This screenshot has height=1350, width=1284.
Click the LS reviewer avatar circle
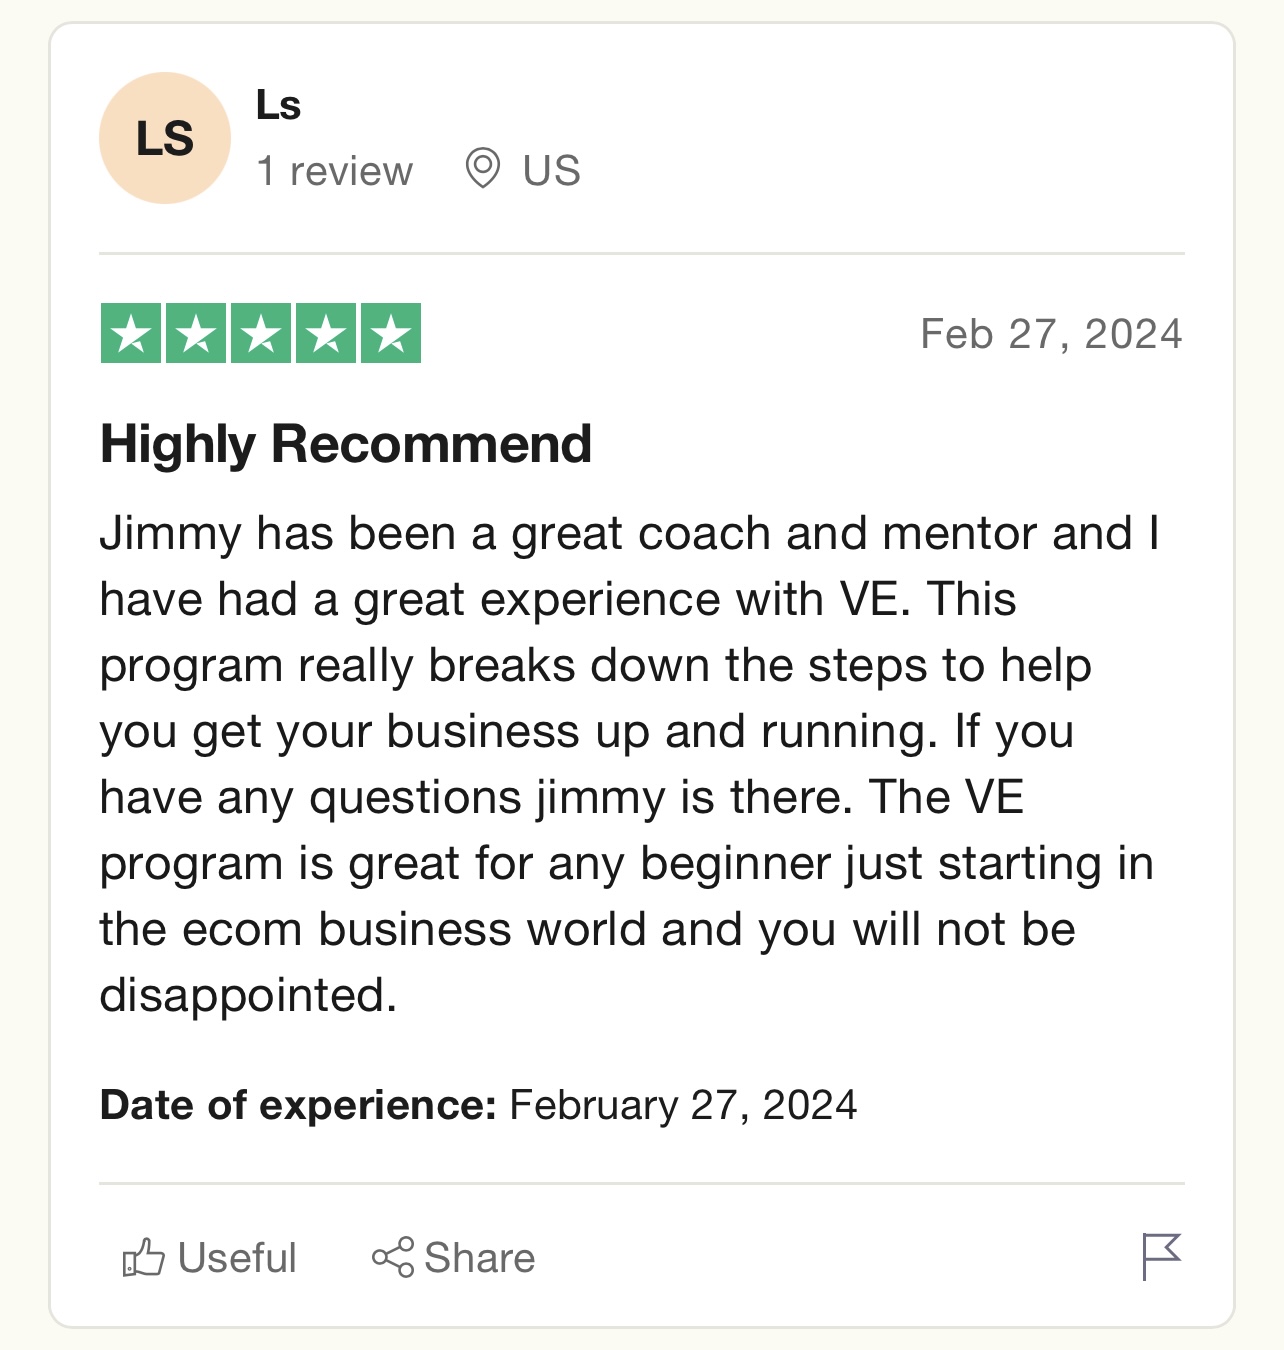click(x=165, y=138)
